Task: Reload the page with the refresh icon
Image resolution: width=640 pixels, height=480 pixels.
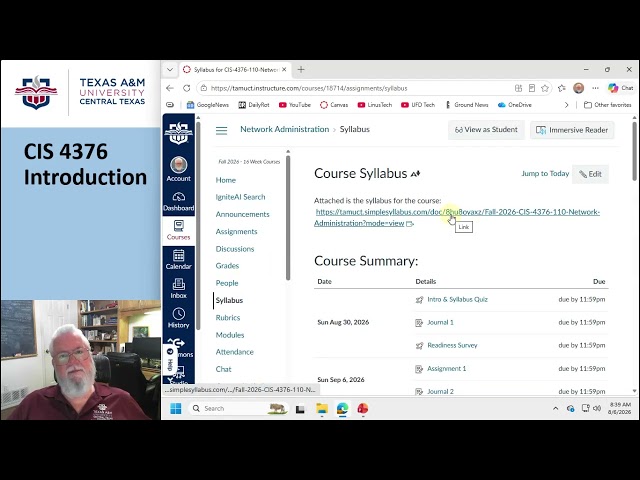Action: pyautogui.click(x=187, y=88)
